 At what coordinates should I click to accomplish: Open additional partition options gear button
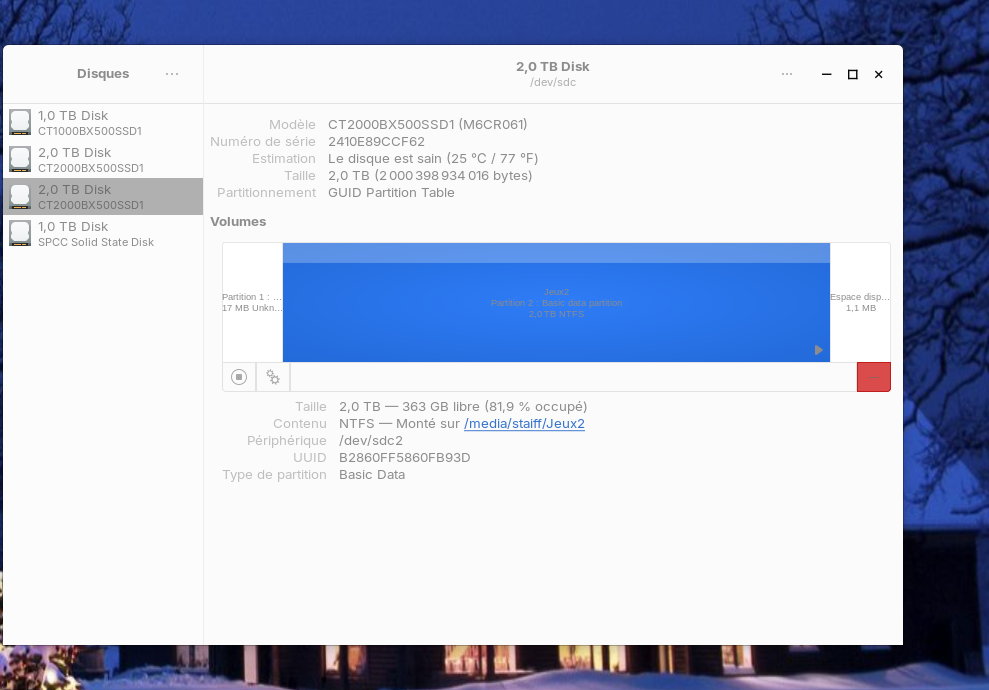(x=273, y=377)
